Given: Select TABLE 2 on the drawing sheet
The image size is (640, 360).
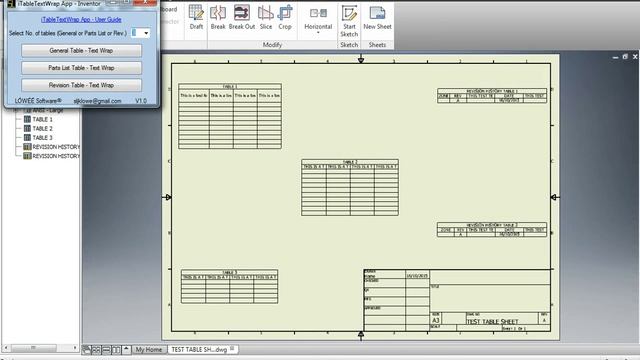Looking at the screenshot, I should pyautogui.click(x=350, y=187).
